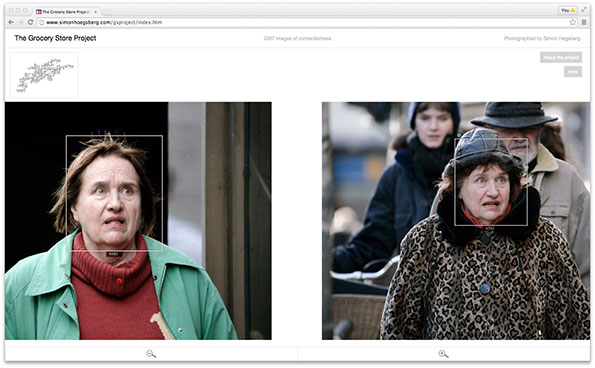Close The Grocery Store Project tab
This screenshot has width=595, height=368.
(95, 12)
